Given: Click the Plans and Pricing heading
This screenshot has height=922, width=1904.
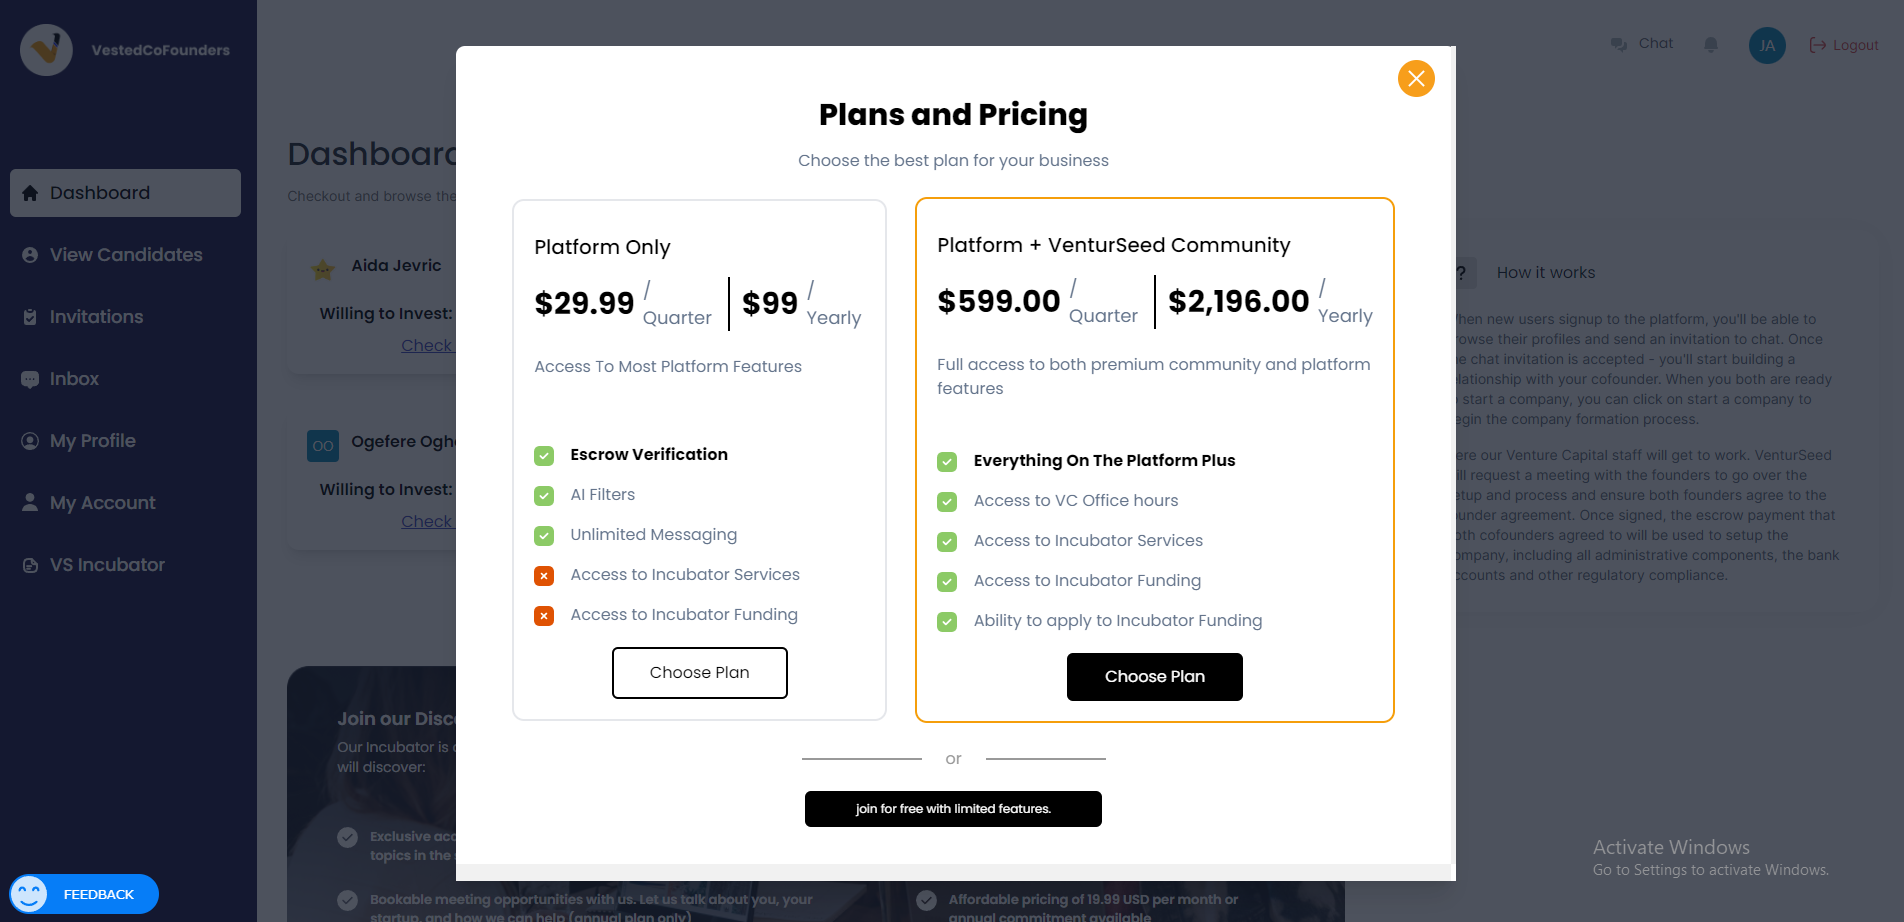Looking at the screenshot, I should 953,115.
